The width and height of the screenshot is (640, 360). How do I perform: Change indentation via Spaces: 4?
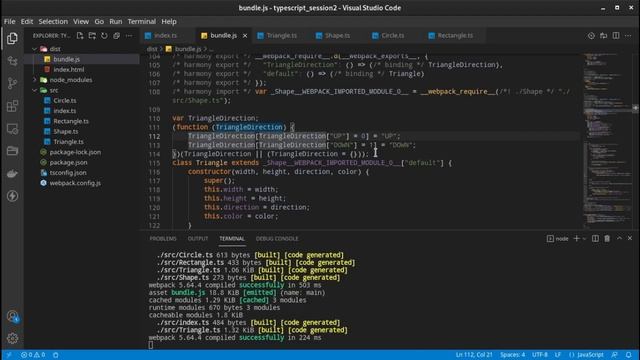coord(513,355)
